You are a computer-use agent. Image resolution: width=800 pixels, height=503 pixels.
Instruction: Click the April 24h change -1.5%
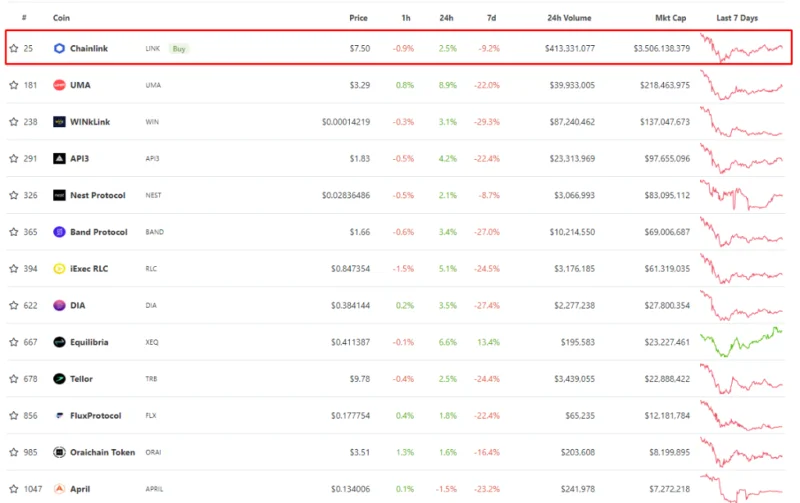pyautogui.click(x=446, y=489)
